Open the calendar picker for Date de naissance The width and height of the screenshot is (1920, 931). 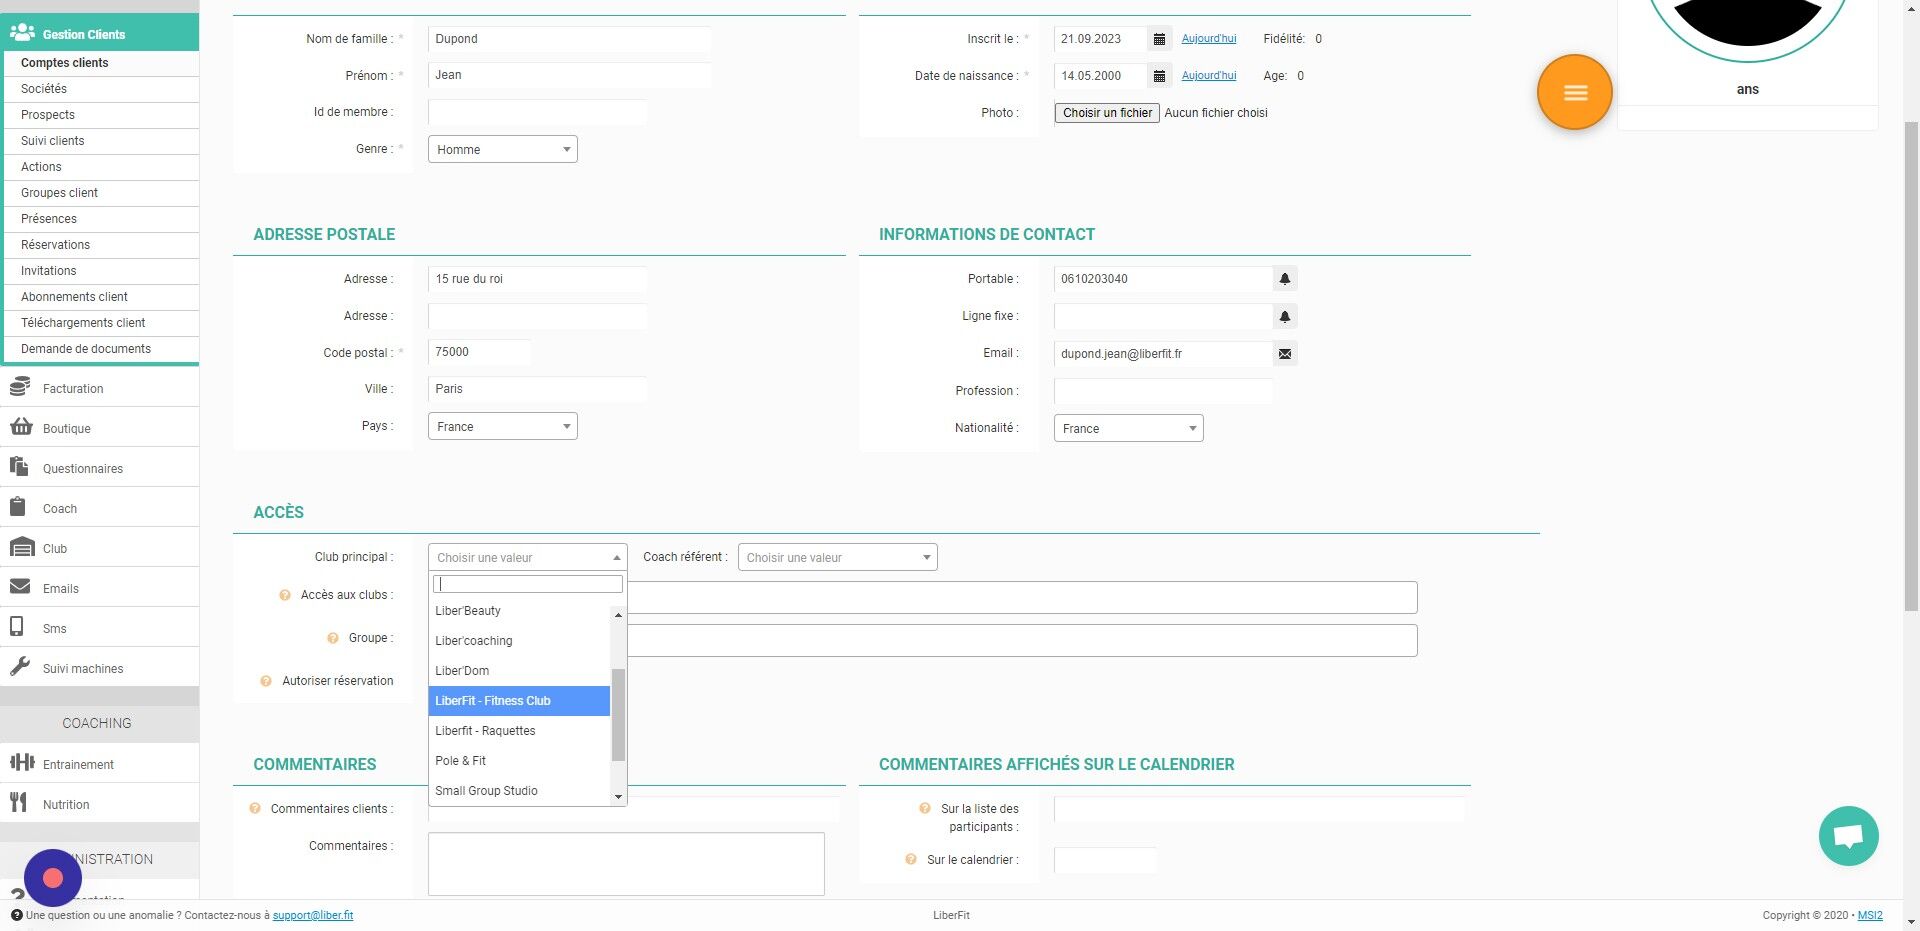1159,76
